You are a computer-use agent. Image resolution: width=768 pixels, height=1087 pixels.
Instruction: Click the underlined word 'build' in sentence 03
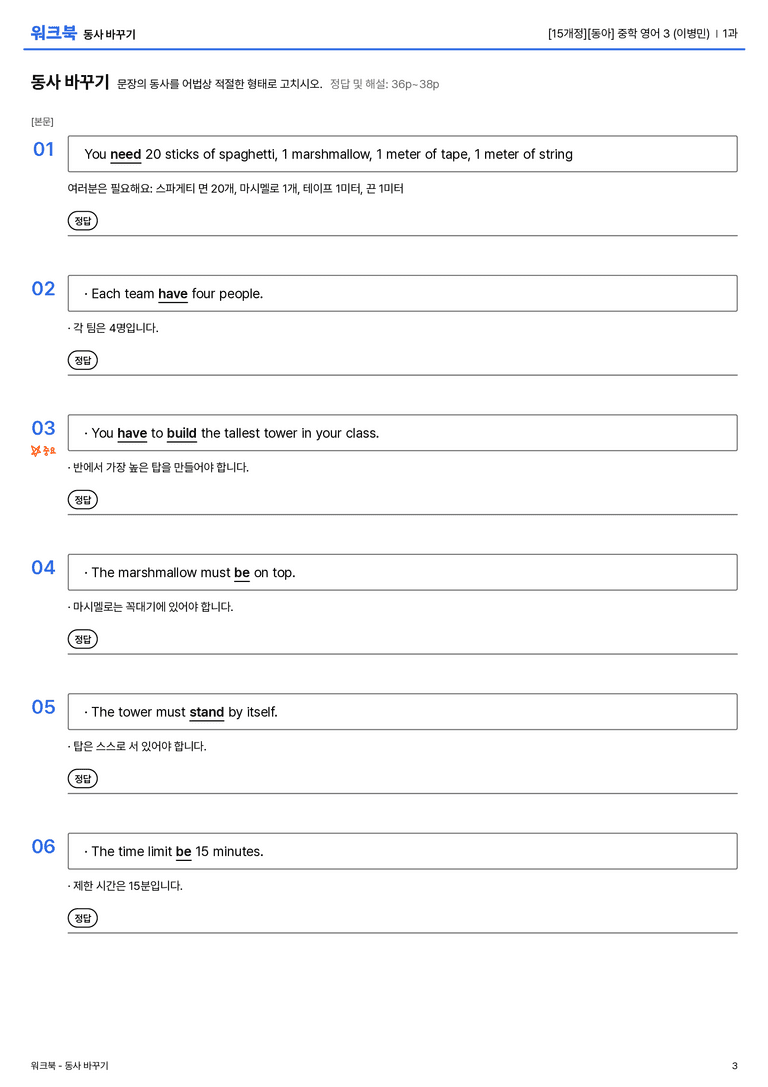click(182, 433)
